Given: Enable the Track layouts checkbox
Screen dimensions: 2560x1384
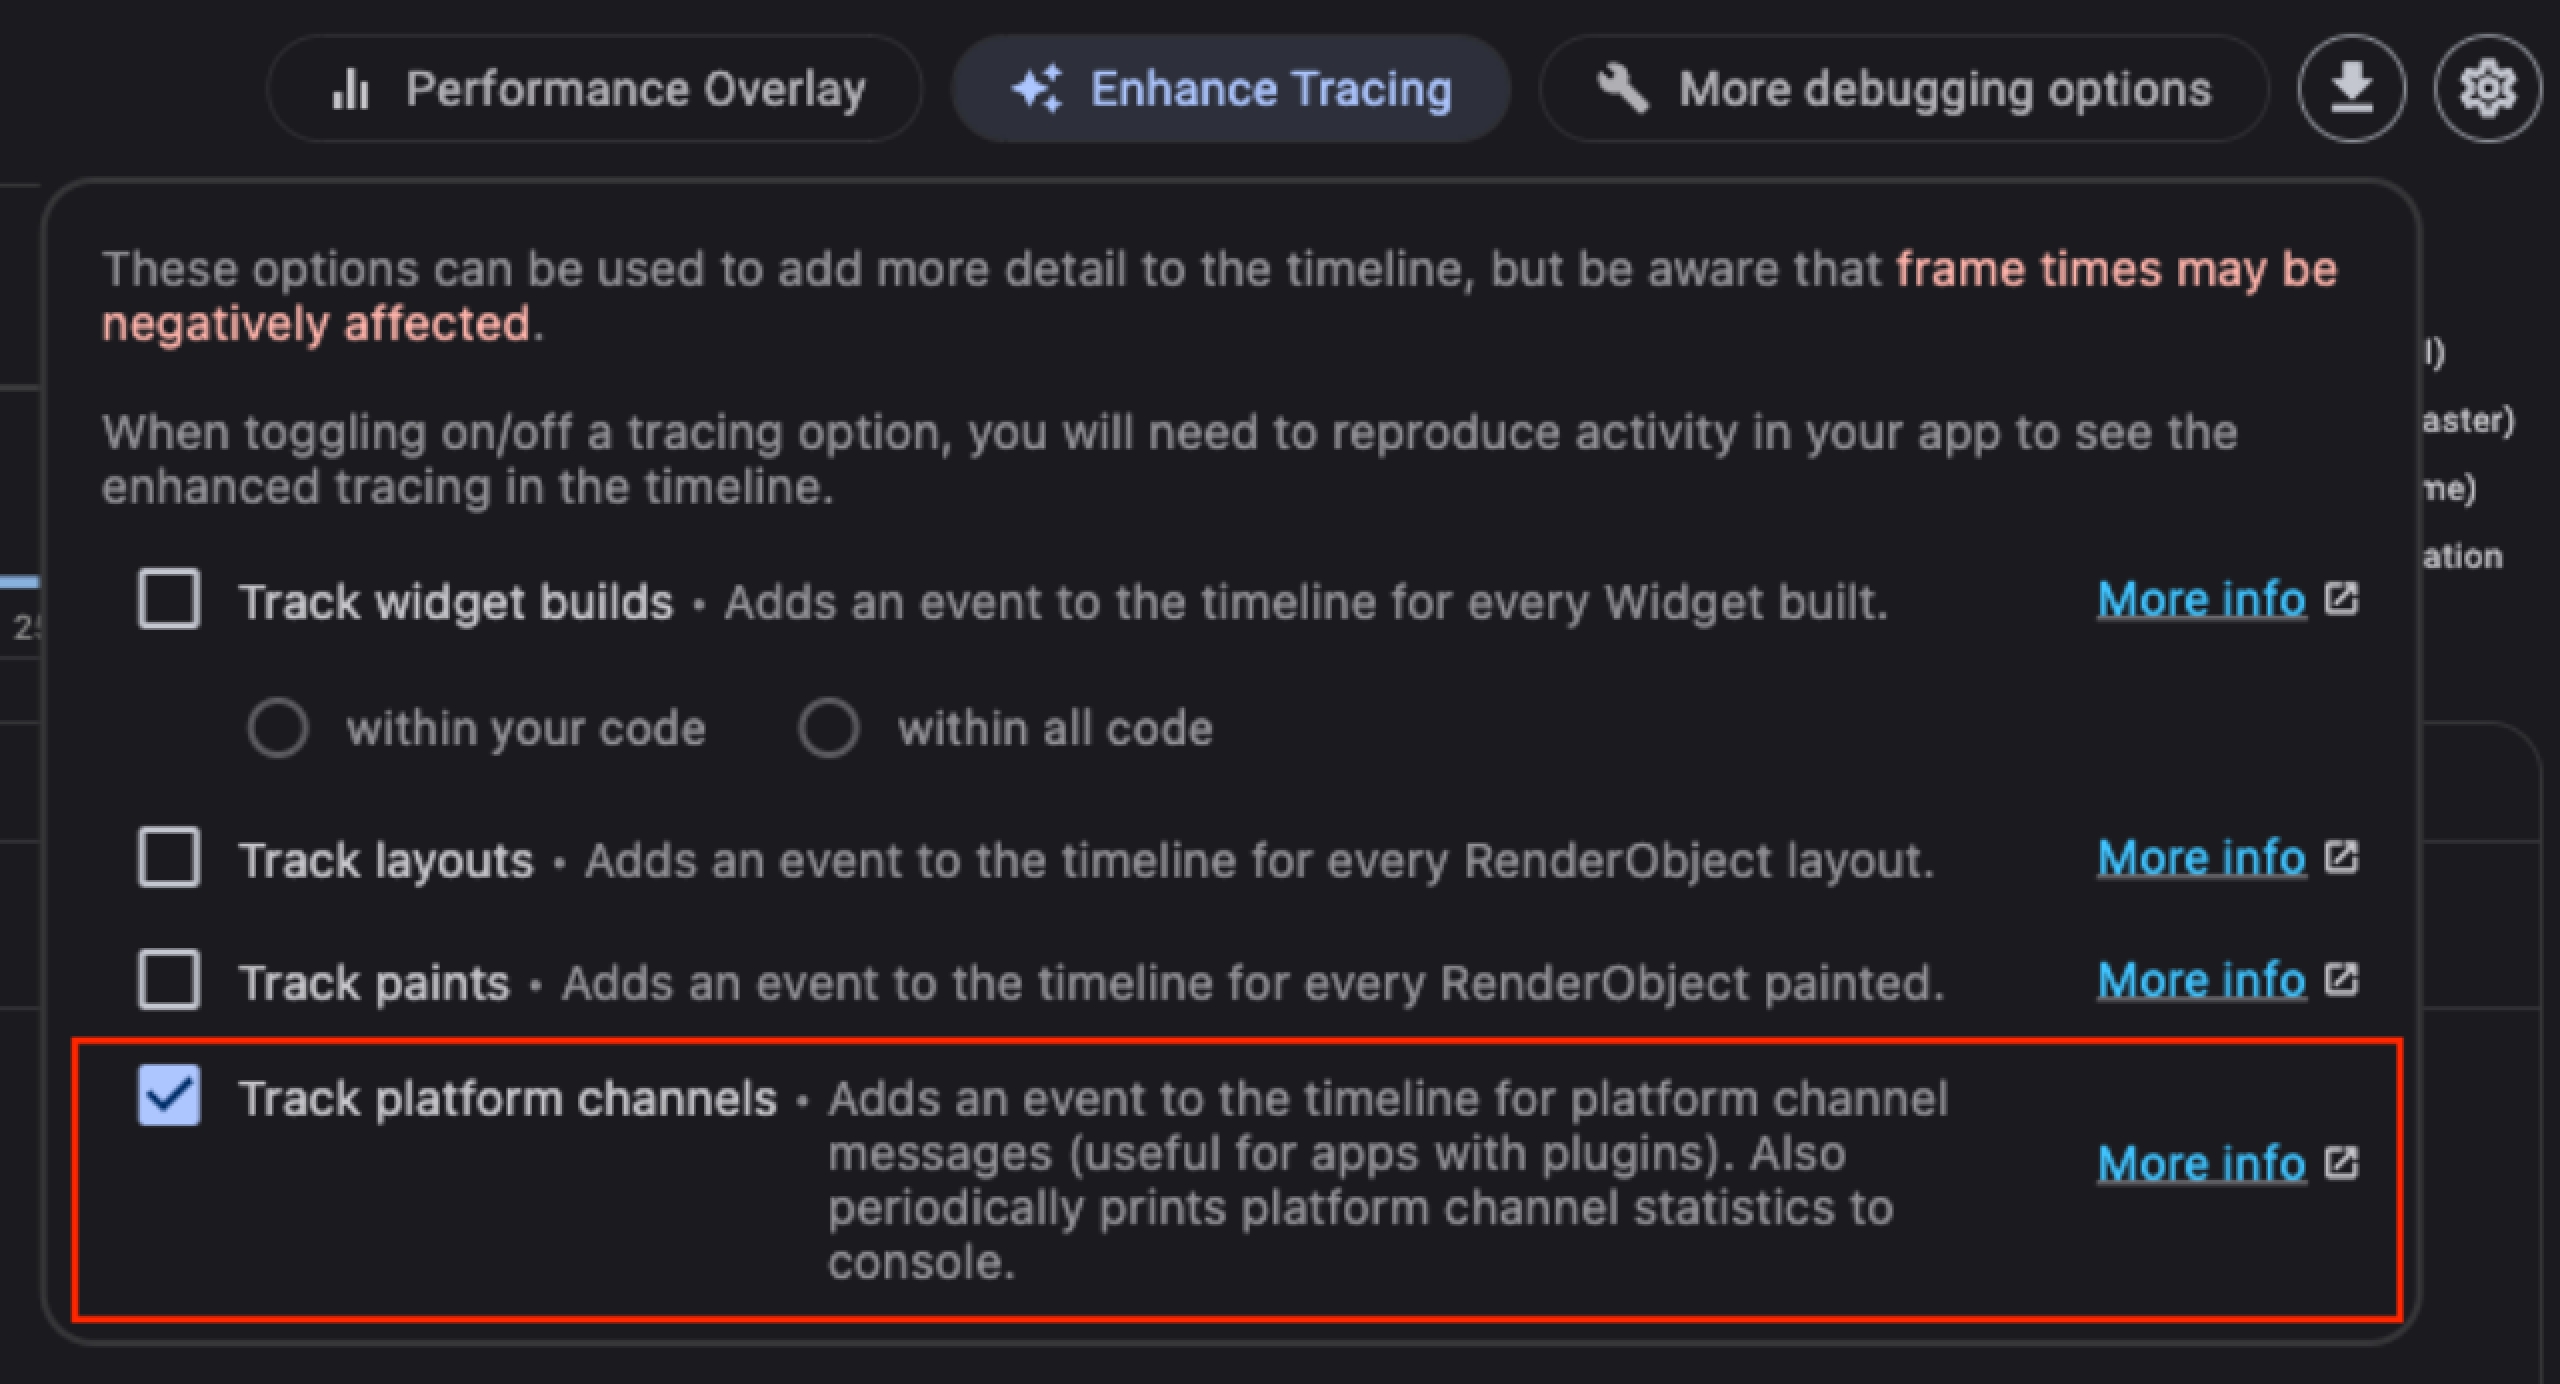Looking at the screenshot, I should pos(169,857).
